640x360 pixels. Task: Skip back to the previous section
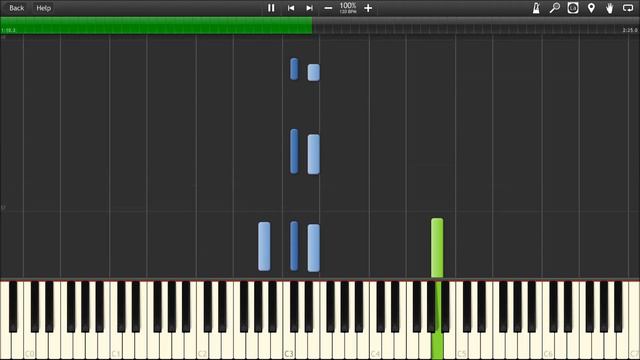[x=291, y=8]
